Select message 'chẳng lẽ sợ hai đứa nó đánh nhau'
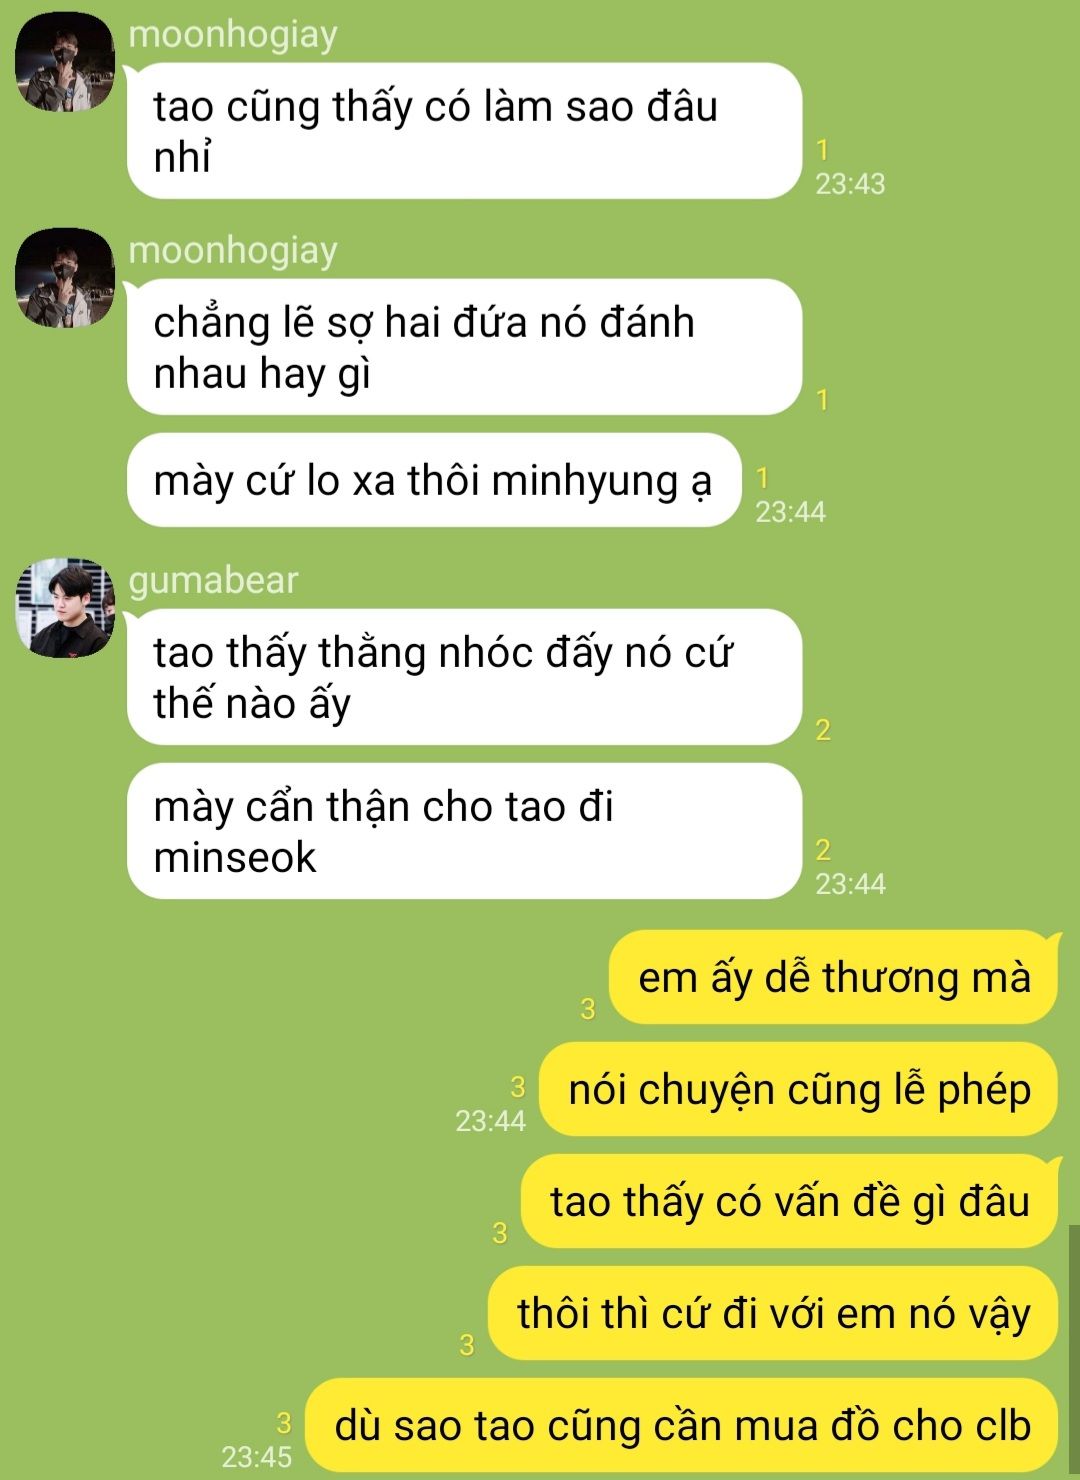 point(465,347)
